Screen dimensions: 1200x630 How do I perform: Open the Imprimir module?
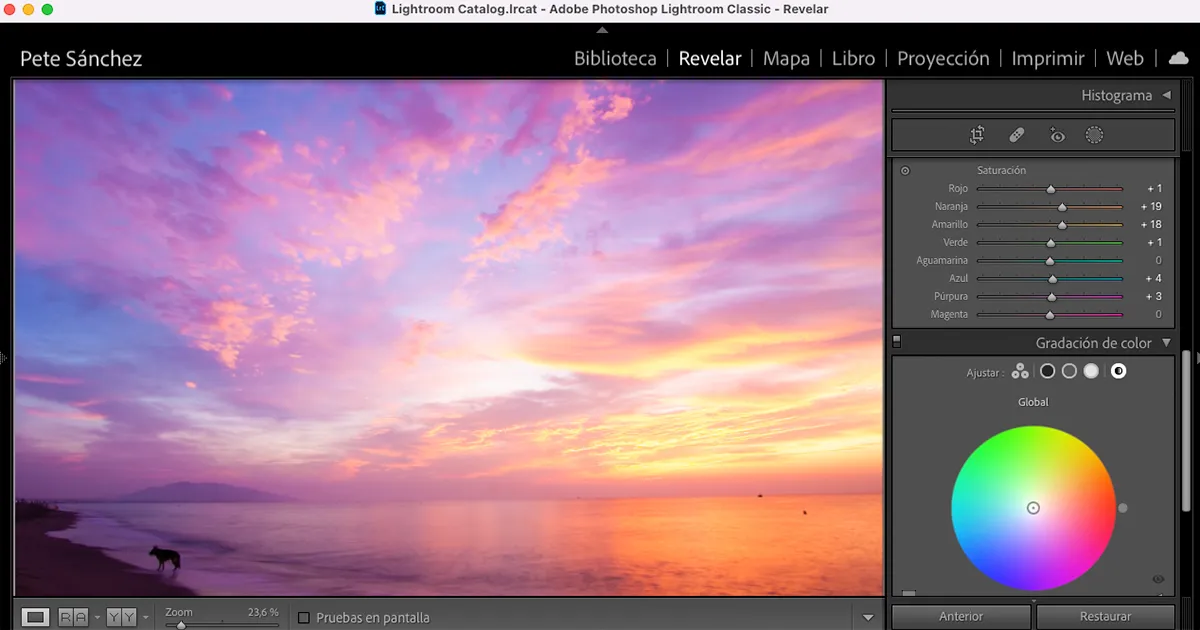(1048, 58)
